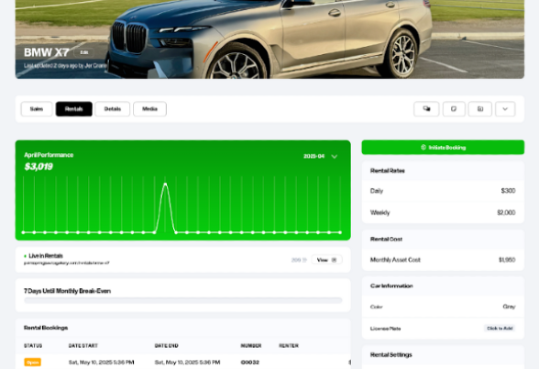Expand the more actions chevron button
The height and width of the screenshot is (369, 539).
[505, 109]
